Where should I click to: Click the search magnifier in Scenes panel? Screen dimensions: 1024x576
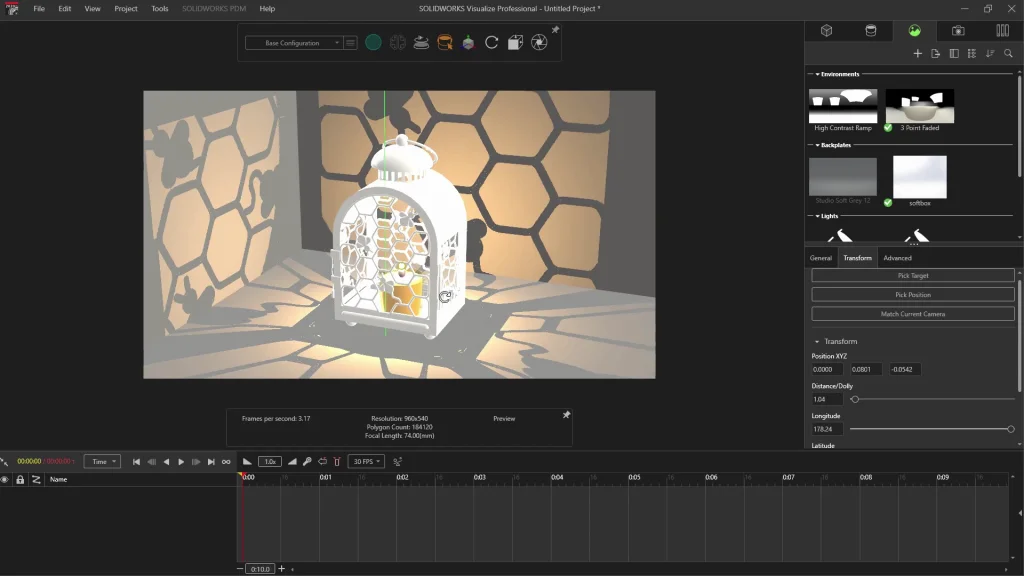coord(1008,54)
